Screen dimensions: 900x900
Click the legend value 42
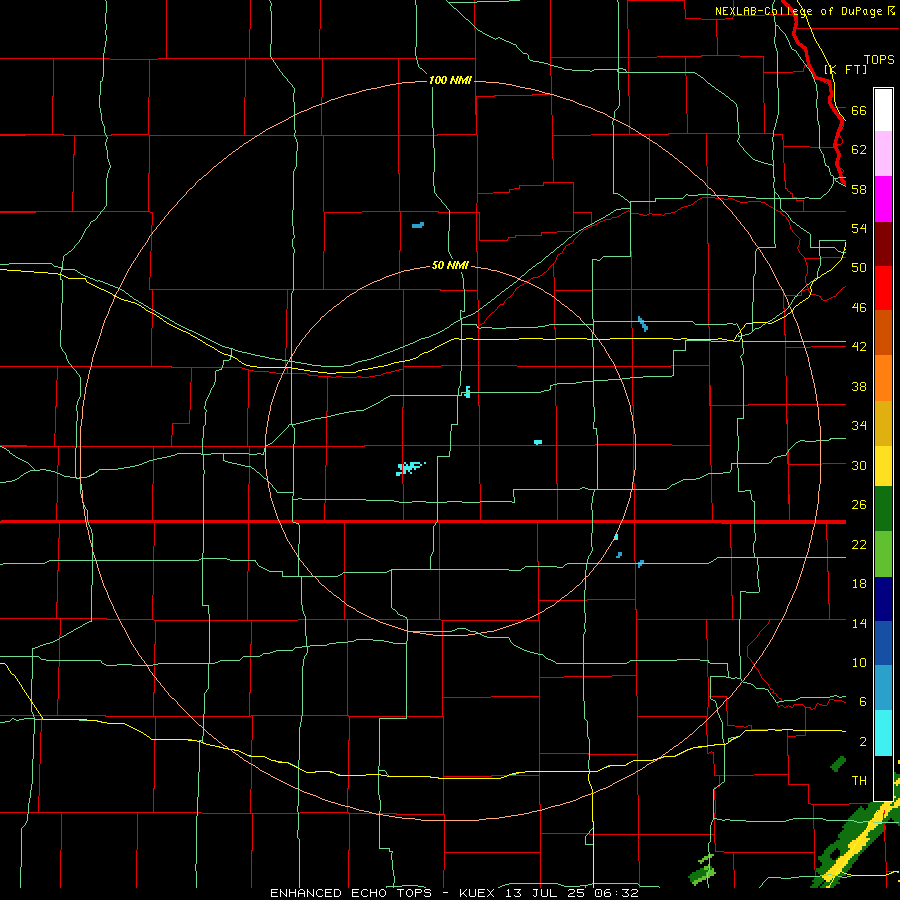tap(859, 346)
